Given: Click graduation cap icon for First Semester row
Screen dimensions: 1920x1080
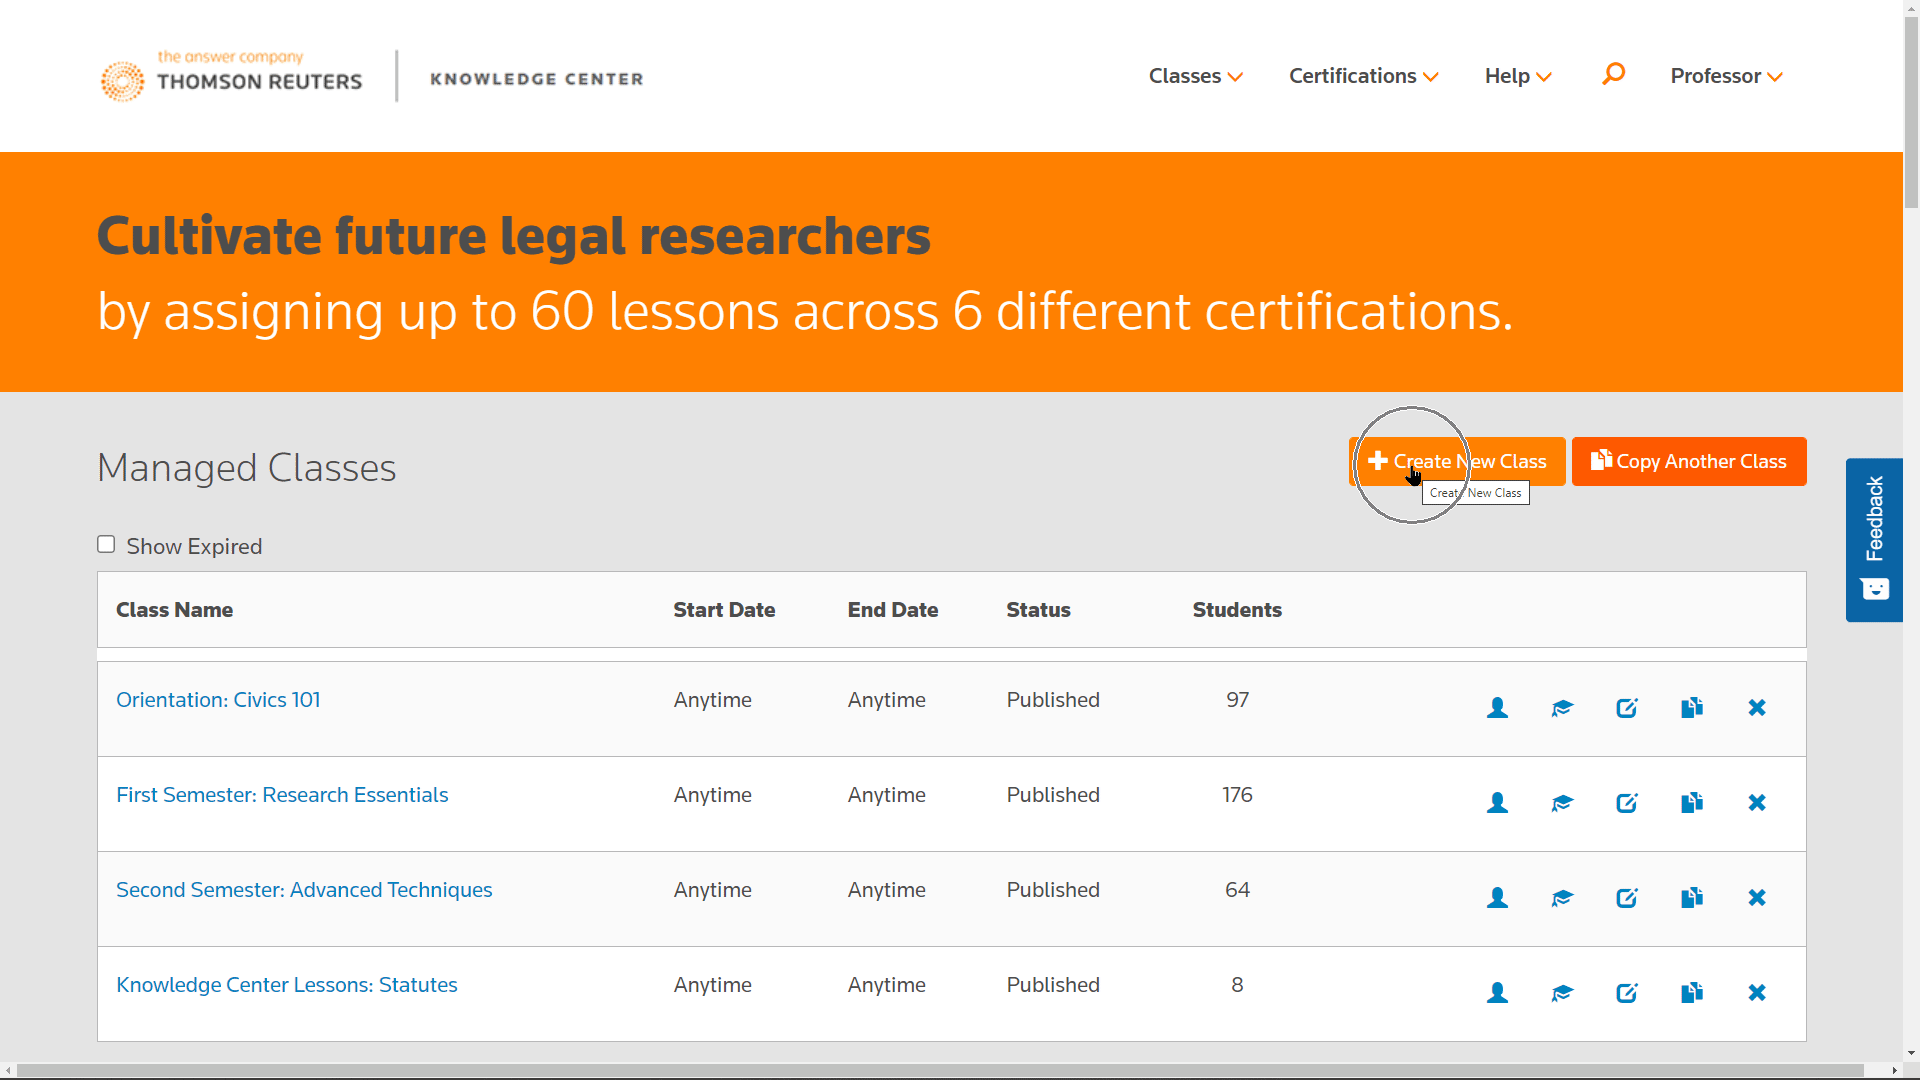Looking at the screenshot, I should pos(1562,803).
